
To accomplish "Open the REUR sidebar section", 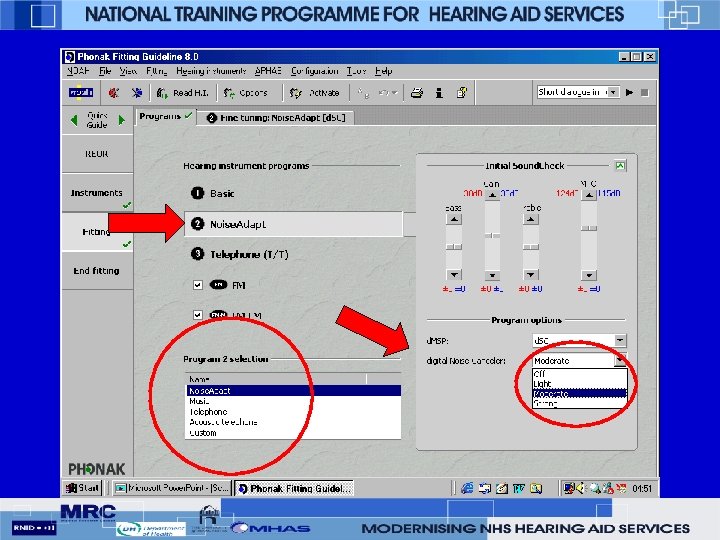I will pos(97,154).
